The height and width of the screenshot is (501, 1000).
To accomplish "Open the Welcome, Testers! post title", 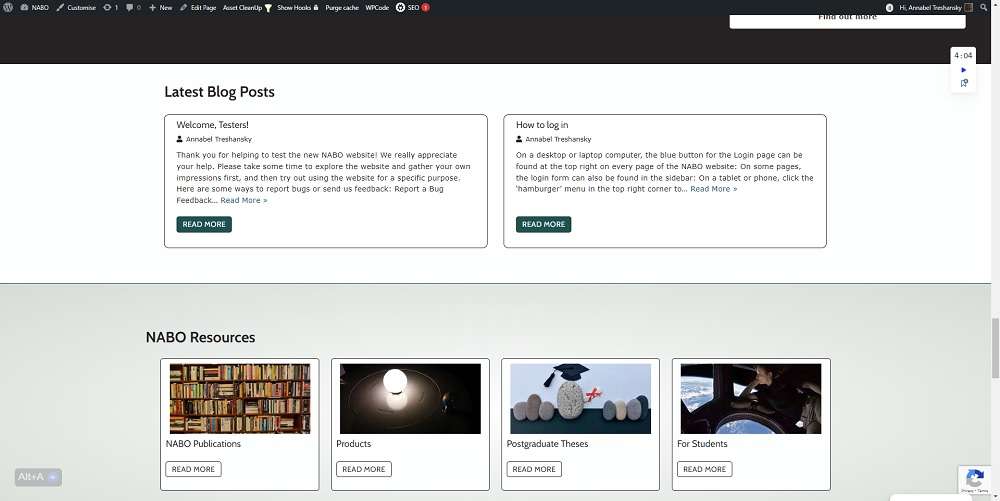I will coord(212,125).
